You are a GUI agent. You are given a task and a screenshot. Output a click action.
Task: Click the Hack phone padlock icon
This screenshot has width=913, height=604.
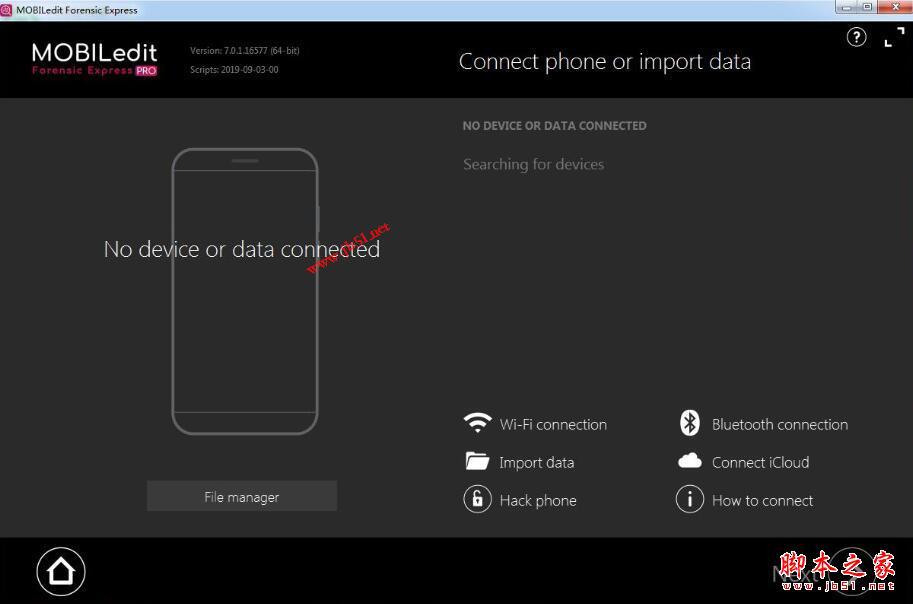[477, 499]
